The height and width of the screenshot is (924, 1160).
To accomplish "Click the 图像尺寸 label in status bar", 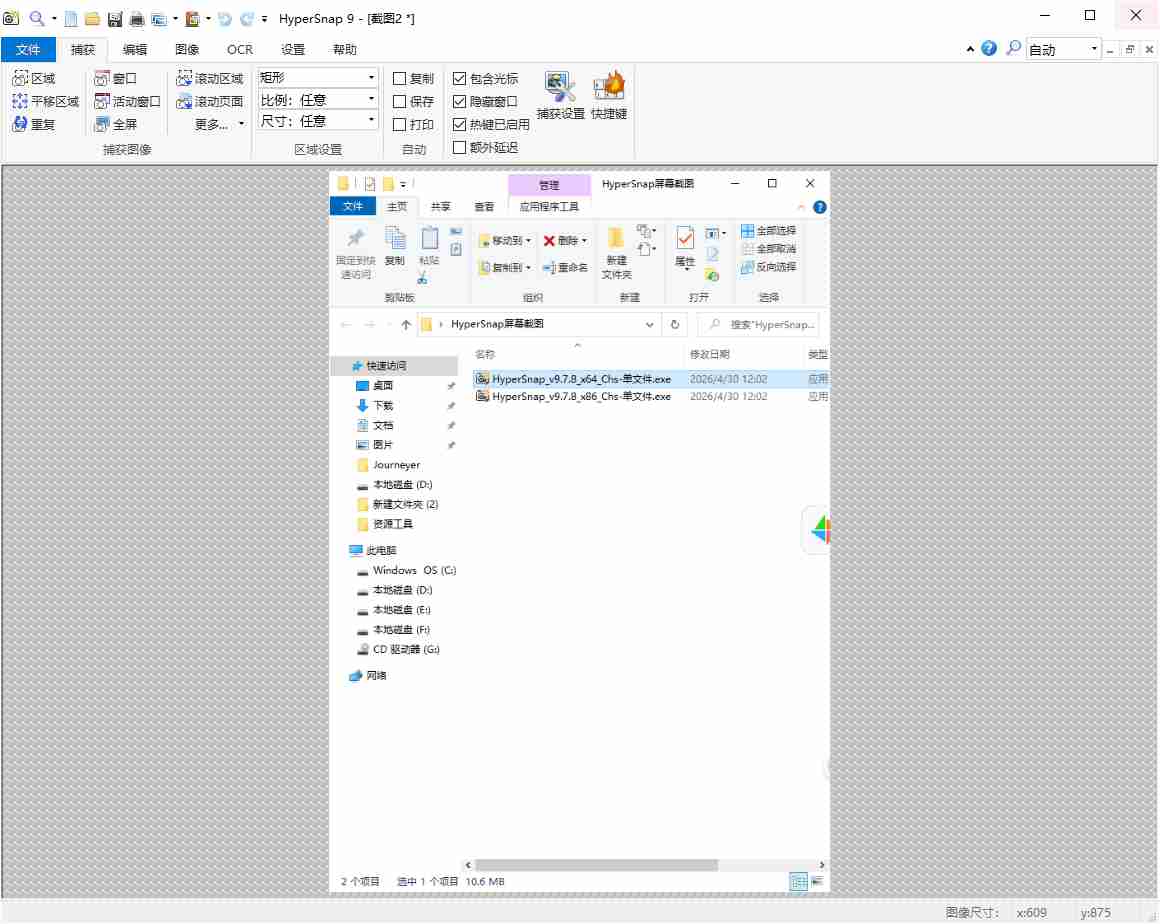I will 972,912.
